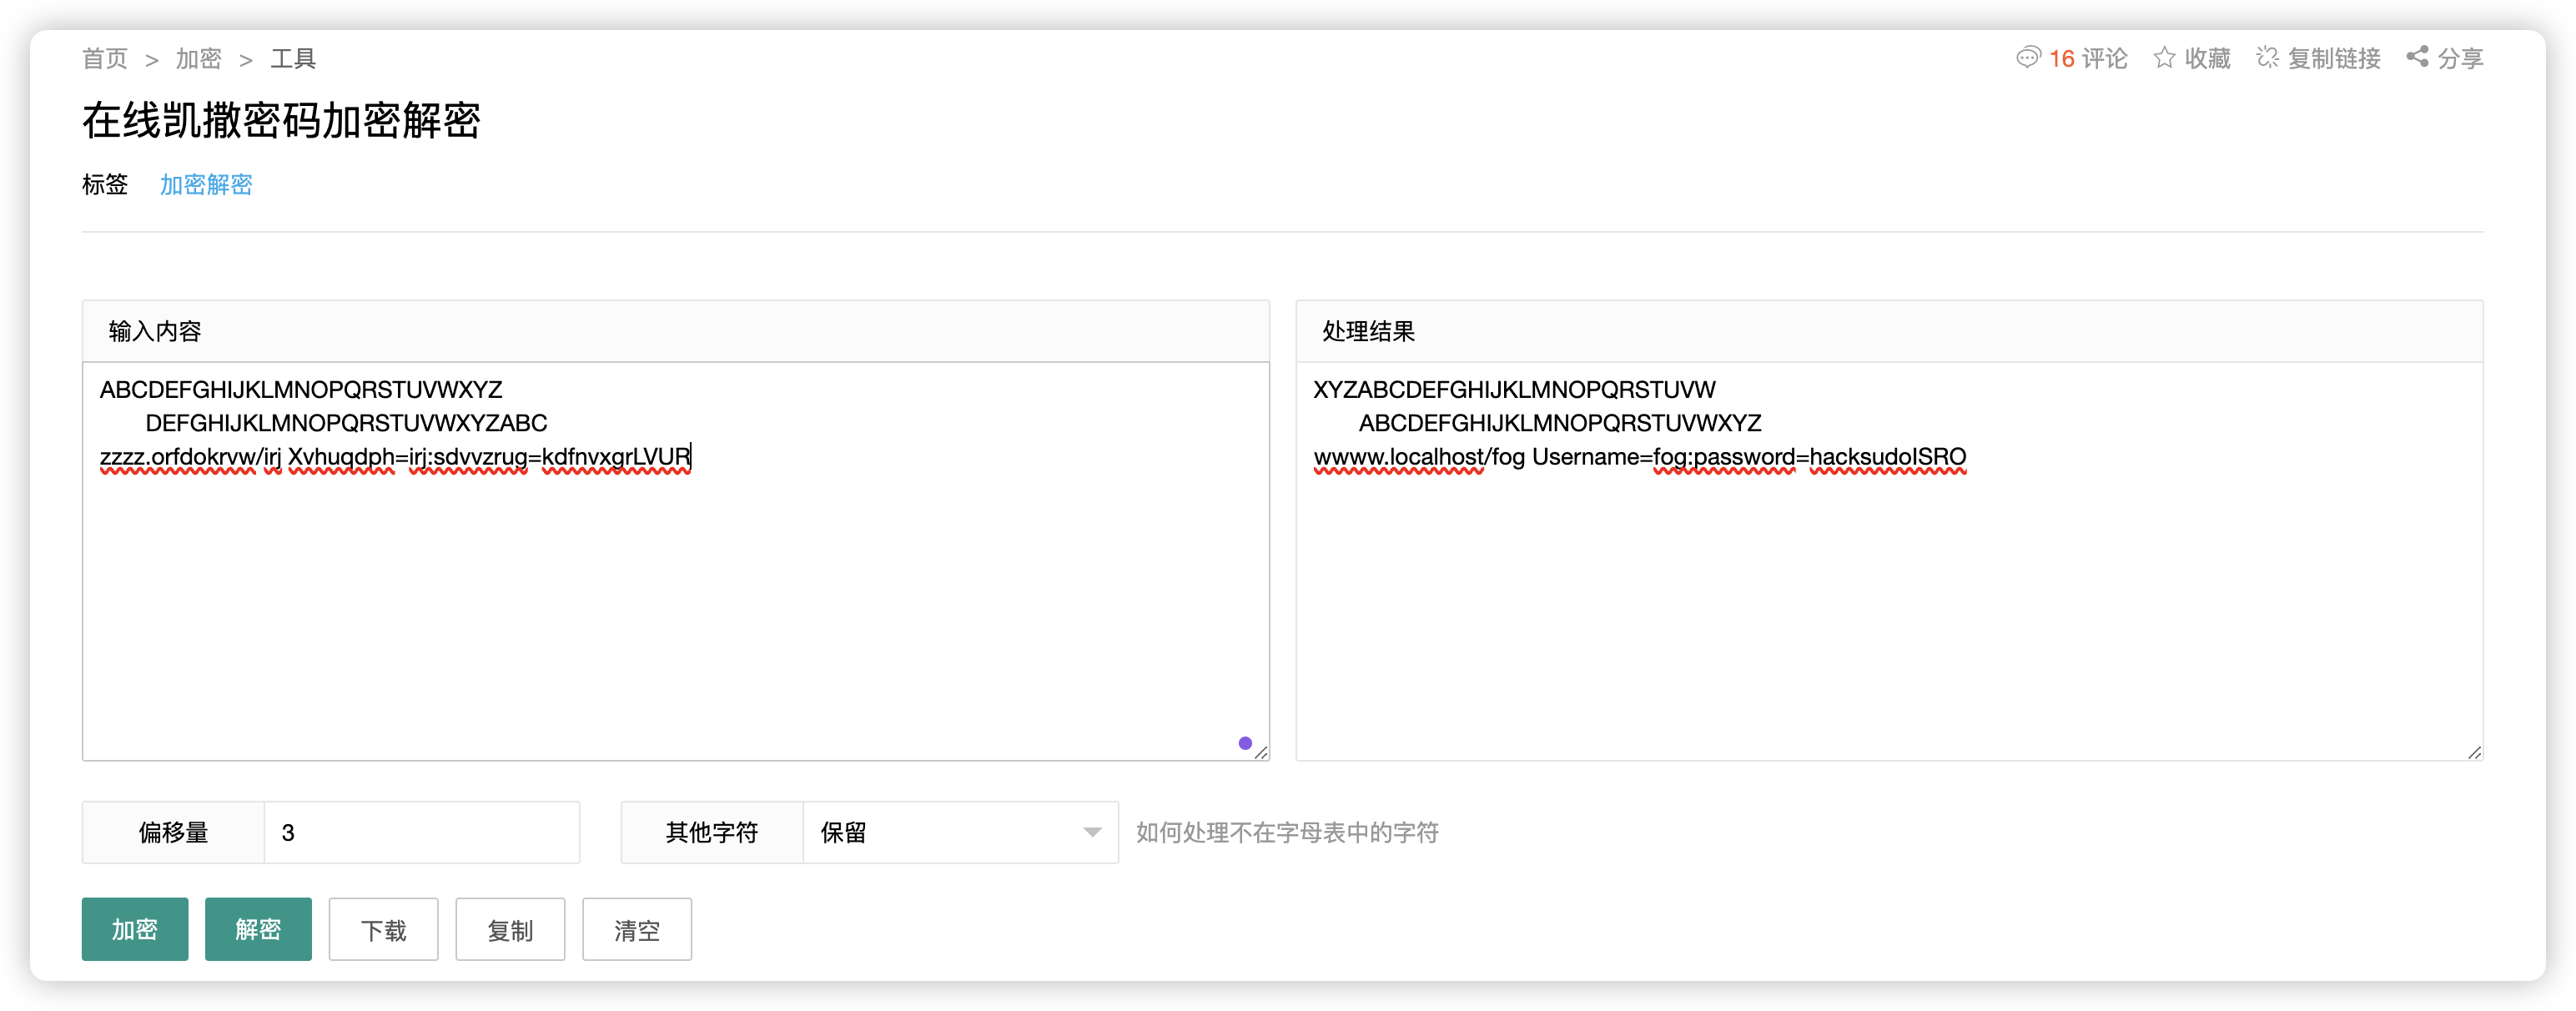Click the 如何处理不在字母表中的字符 hint text
Viewport: 2576px width, 1011px height.
[1287, 832]
